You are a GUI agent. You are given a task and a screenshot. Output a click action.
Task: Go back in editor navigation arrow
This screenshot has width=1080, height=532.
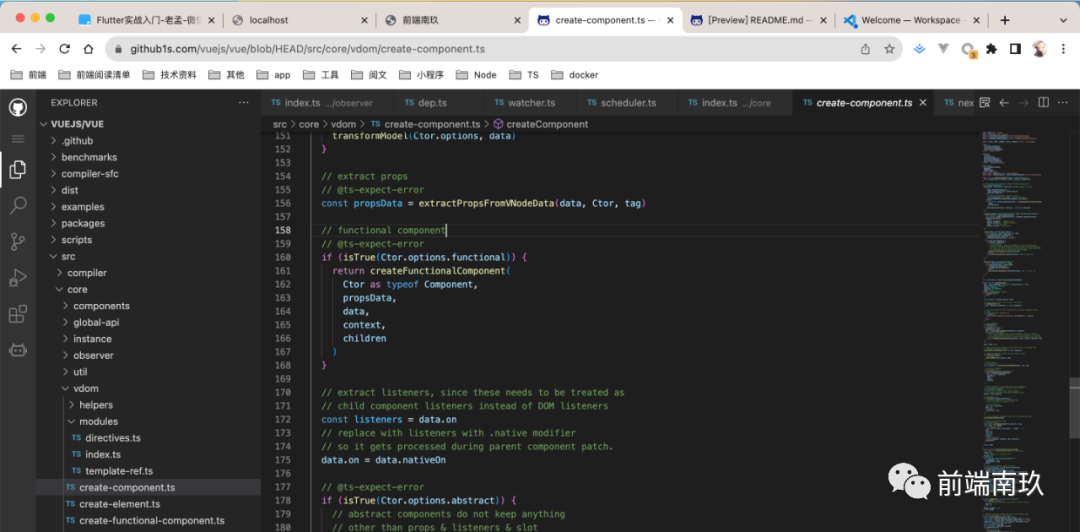pyautogui.click(x=1004, y=103)
